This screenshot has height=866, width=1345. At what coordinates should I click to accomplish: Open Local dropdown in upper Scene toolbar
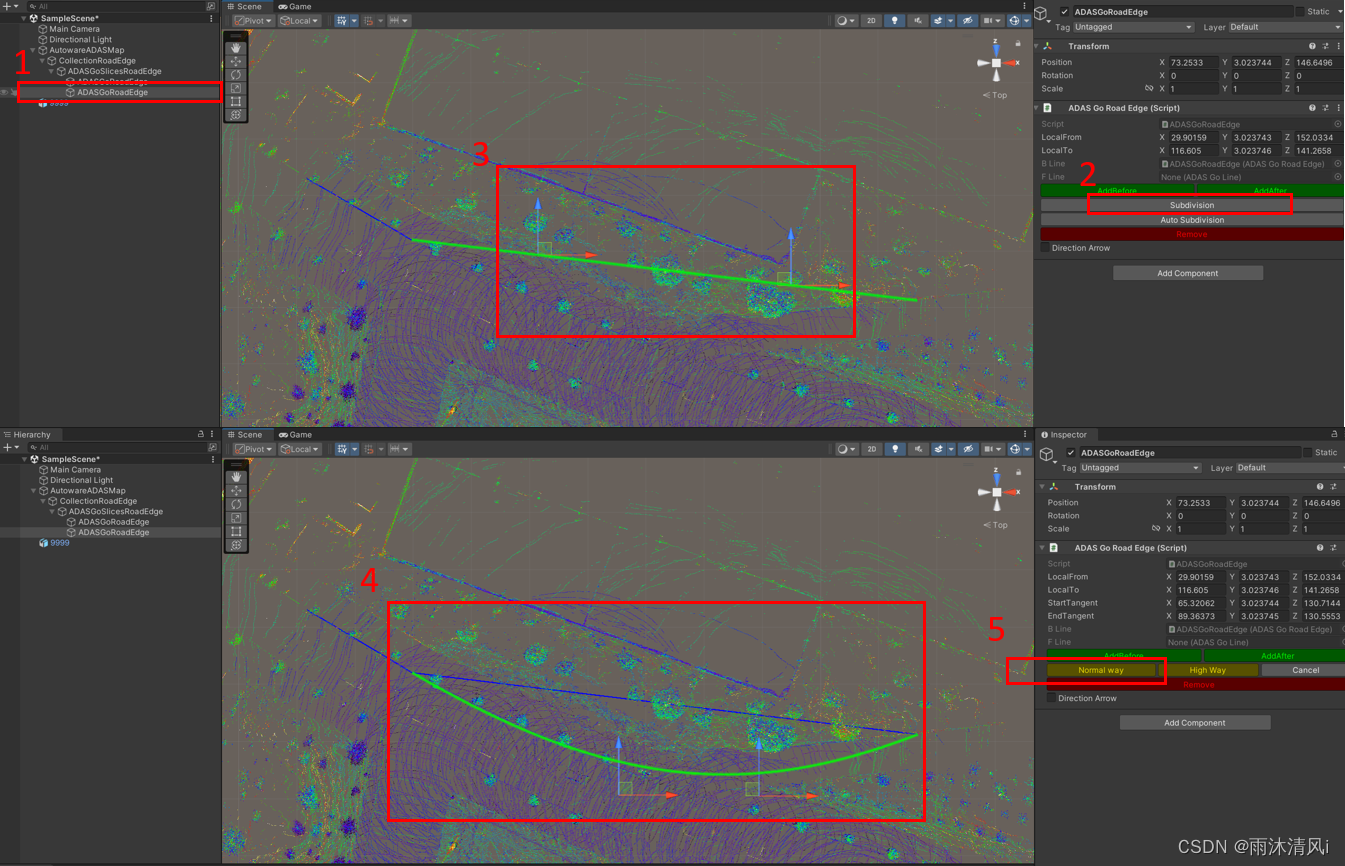[299, 20]
